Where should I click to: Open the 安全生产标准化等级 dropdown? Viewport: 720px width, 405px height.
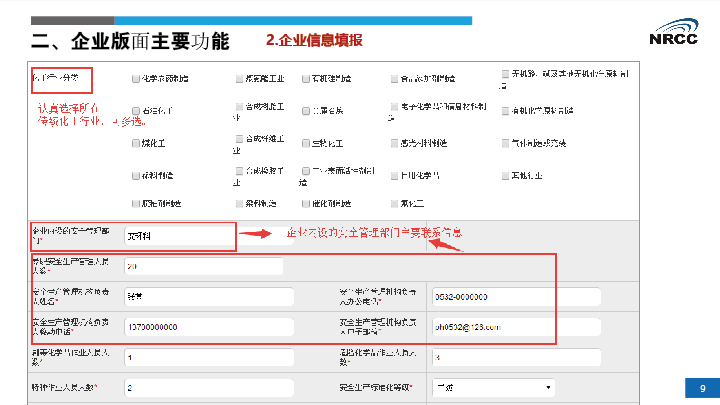(492, 386)
